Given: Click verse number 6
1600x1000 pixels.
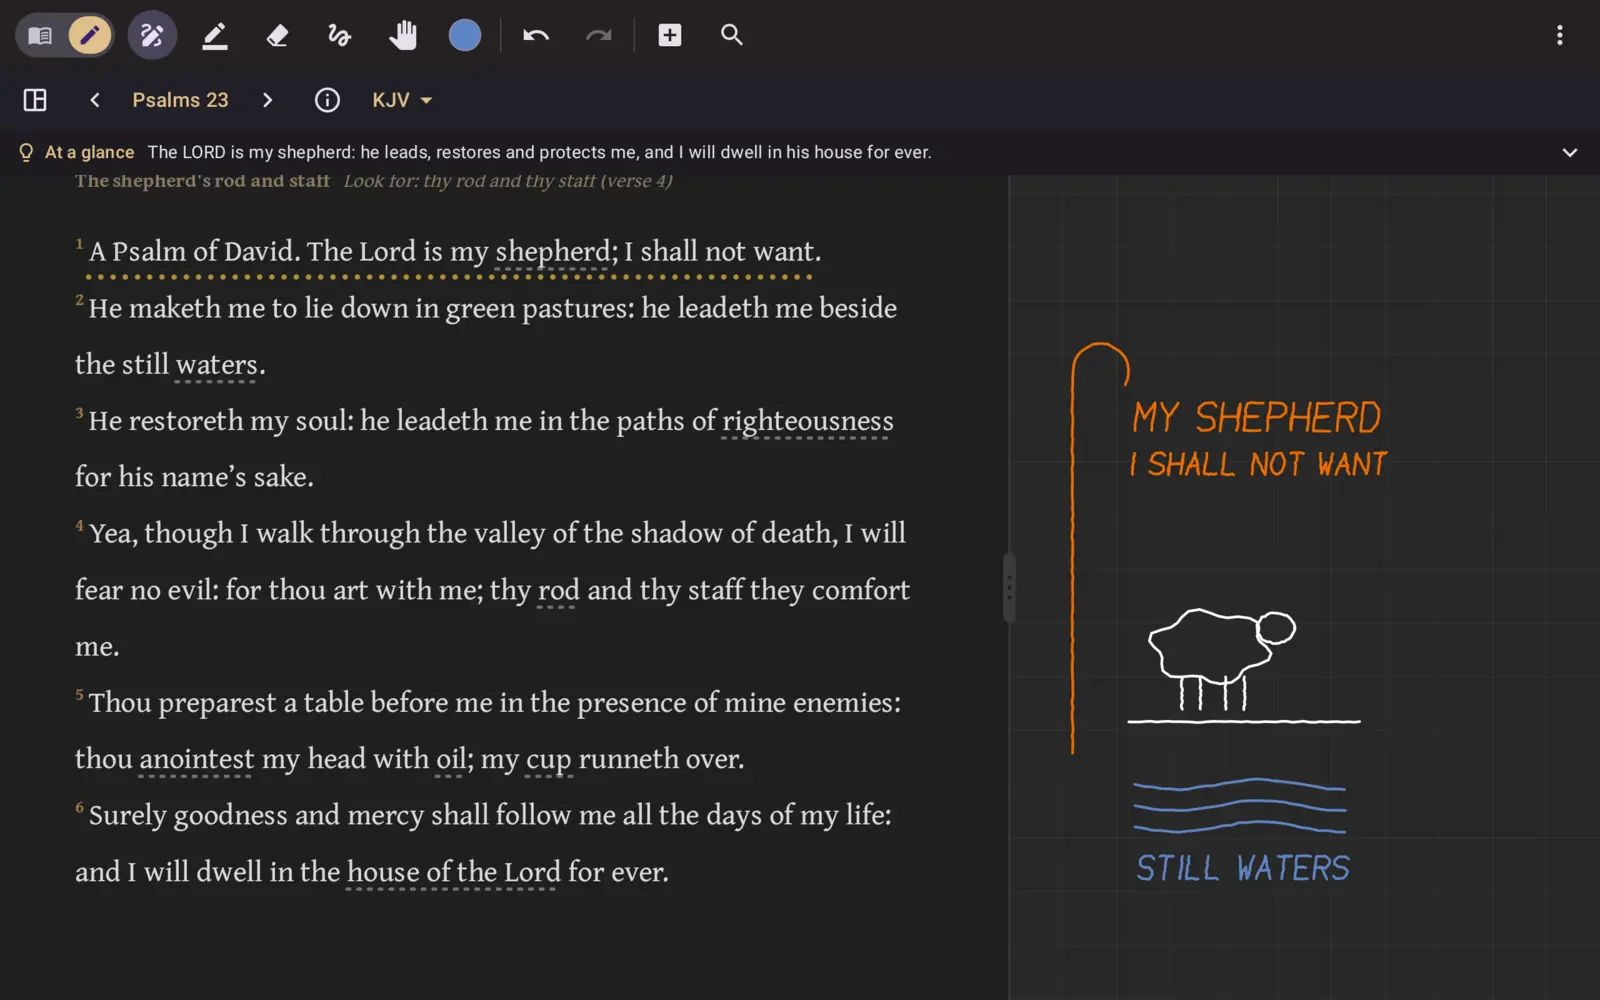Looking at the screenshot, I should click(80, 807).
